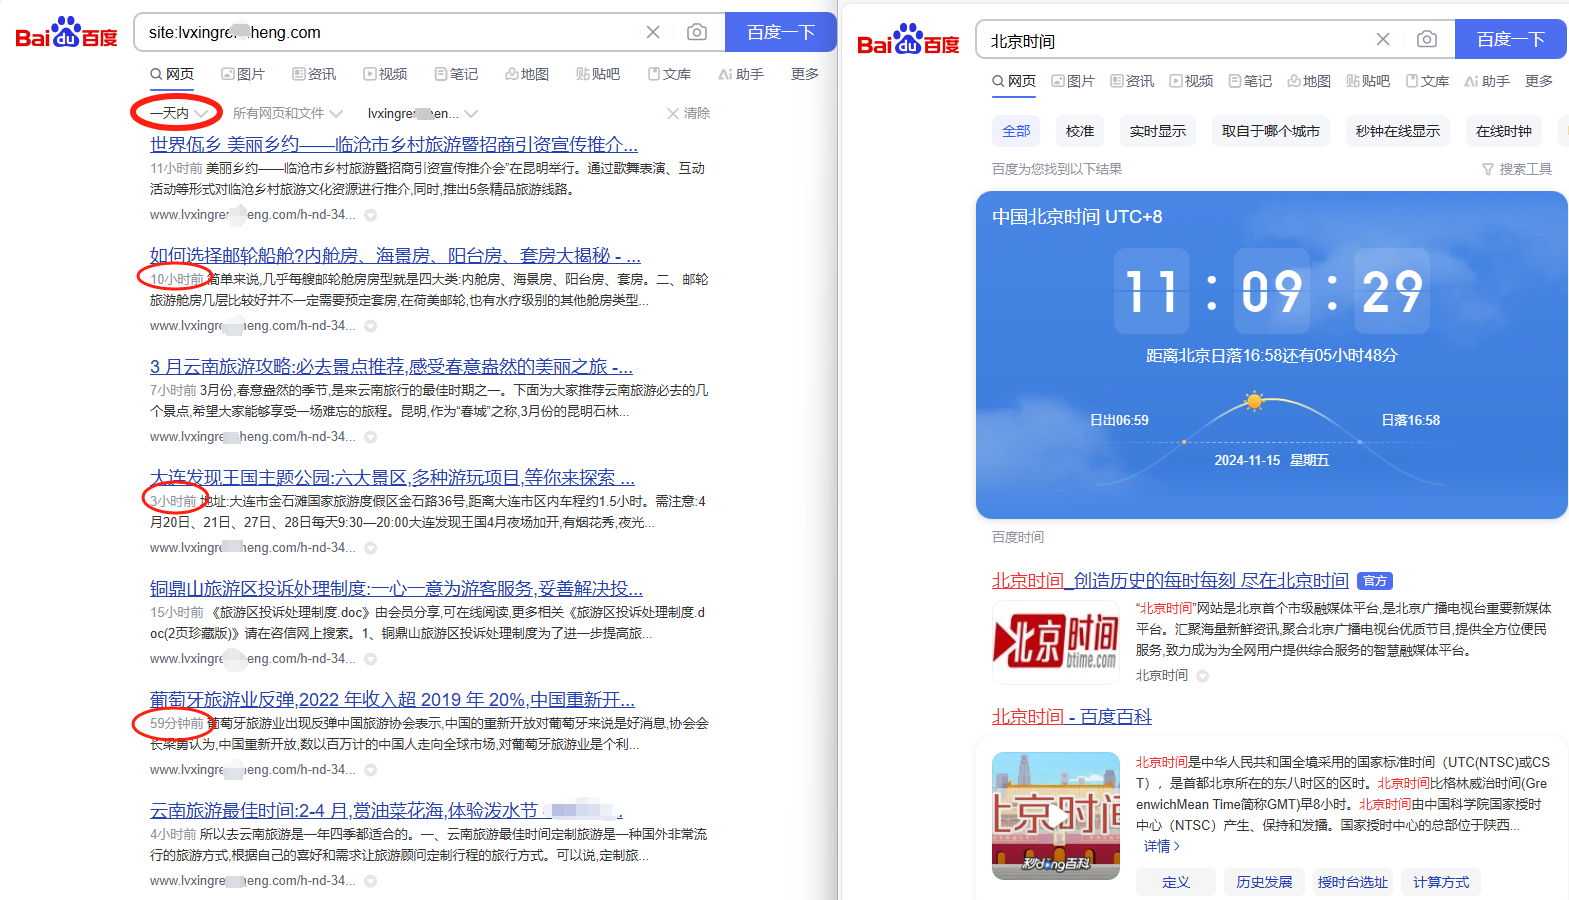Open Ai 助手 tab in right window
The image size is (1569, 900).
click(x=1487, y=81)
